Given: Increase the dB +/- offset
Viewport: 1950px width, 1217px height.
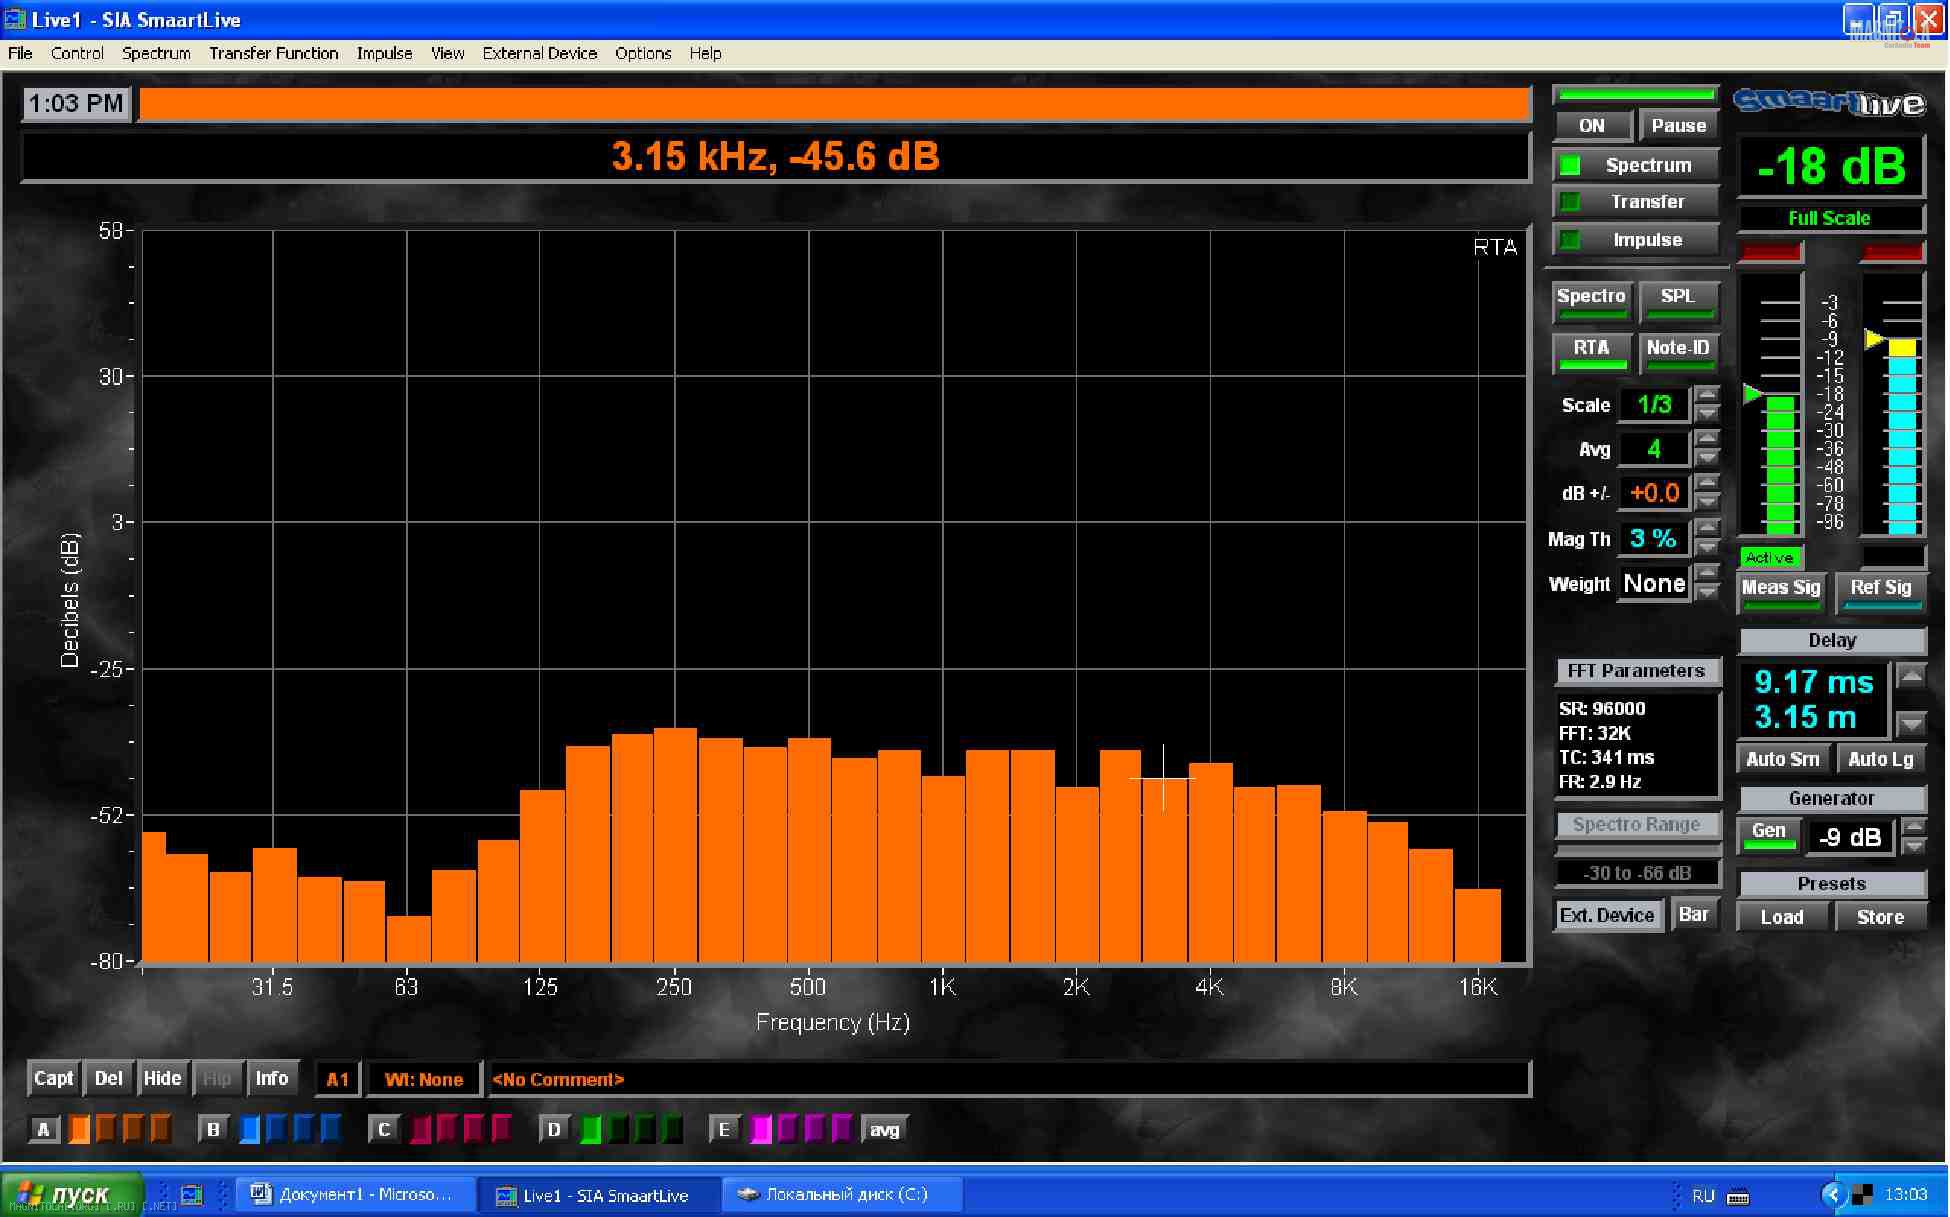Looking at the screenshot, I should (1708, 482).
